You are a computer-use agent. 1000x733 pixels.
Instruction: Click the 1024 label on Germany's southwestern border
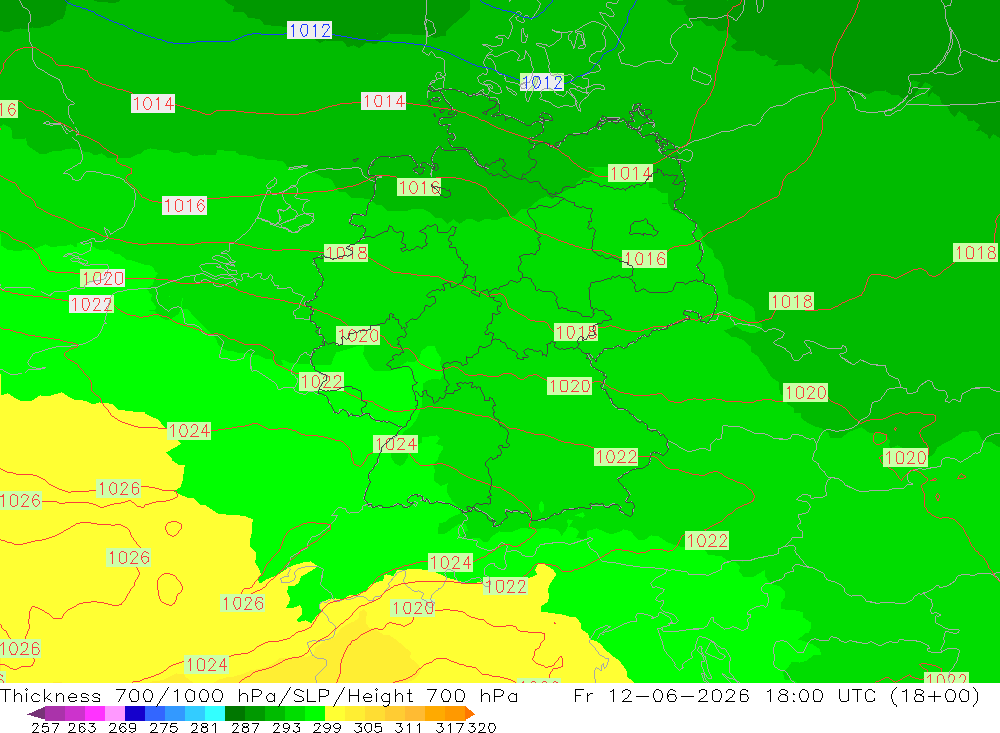coord(395,443)
